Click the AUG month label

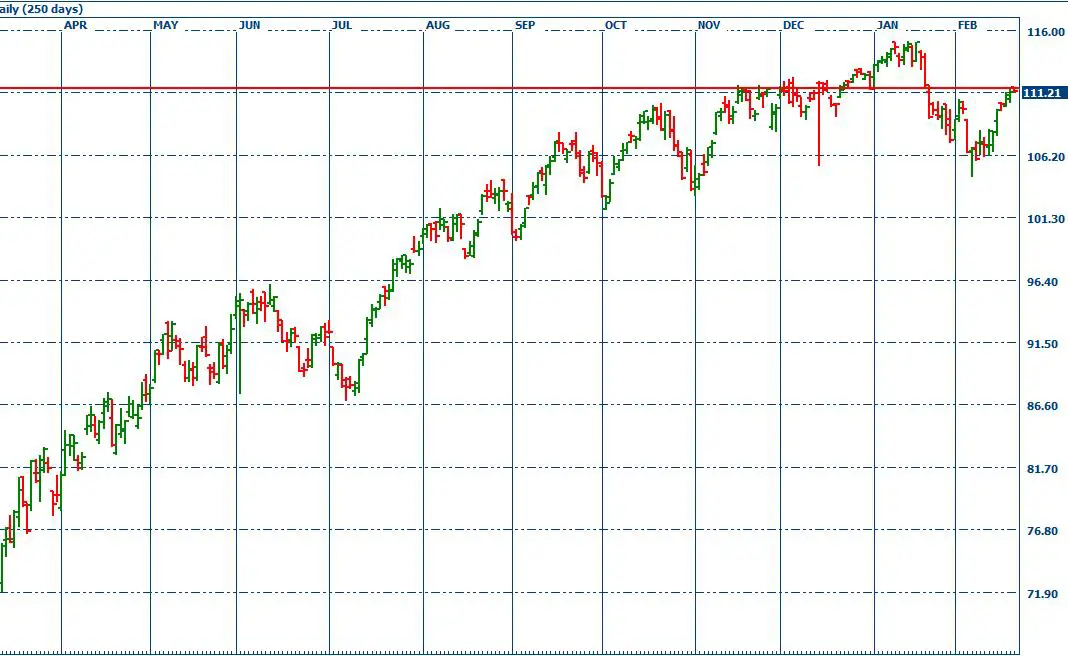(438, 25)
